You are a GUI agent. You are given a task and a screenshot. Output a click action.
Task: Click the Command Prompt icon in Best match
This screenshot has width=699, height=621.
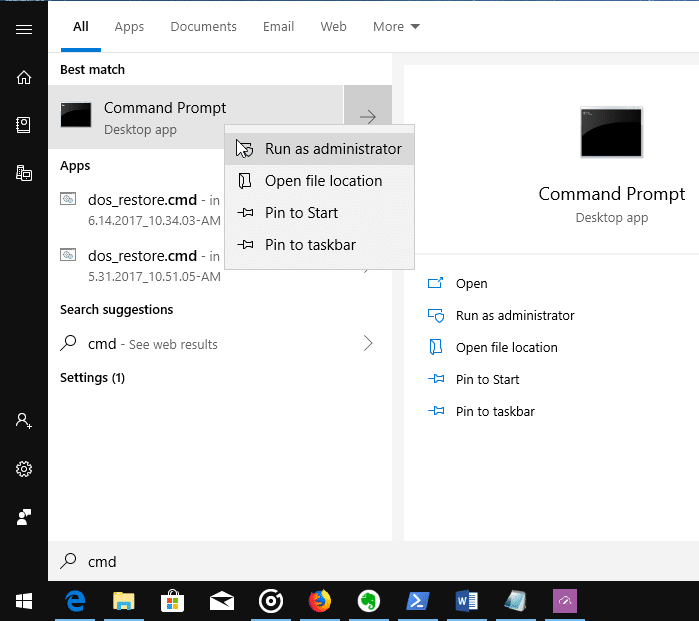76,115
